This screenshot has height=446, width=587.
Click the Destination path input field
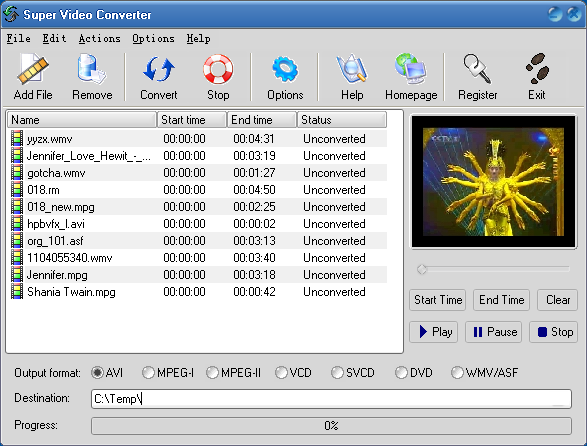[x=331, y=399]
